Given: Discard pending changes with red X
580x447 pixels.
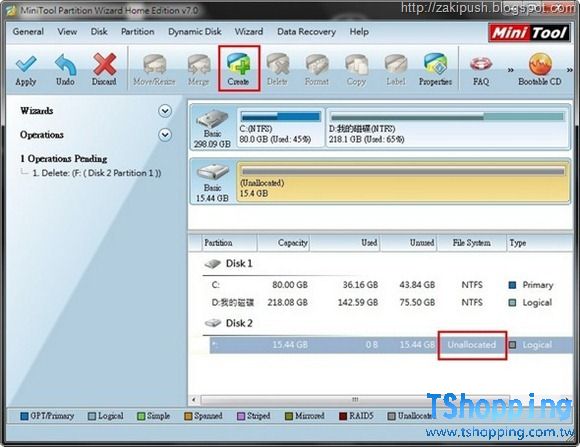Looking at the screenshot, I should pyautogui.click(x=104, y=70).
